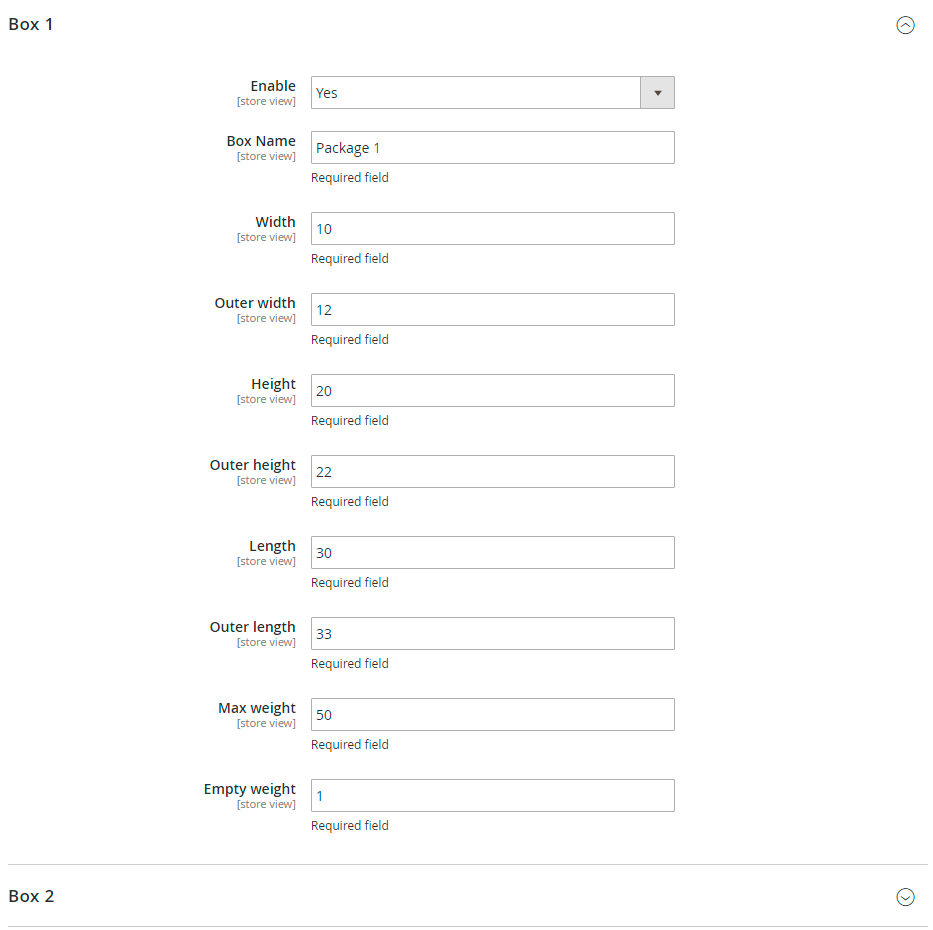Expand the Box 2 section chevron icon

point(905,897)
